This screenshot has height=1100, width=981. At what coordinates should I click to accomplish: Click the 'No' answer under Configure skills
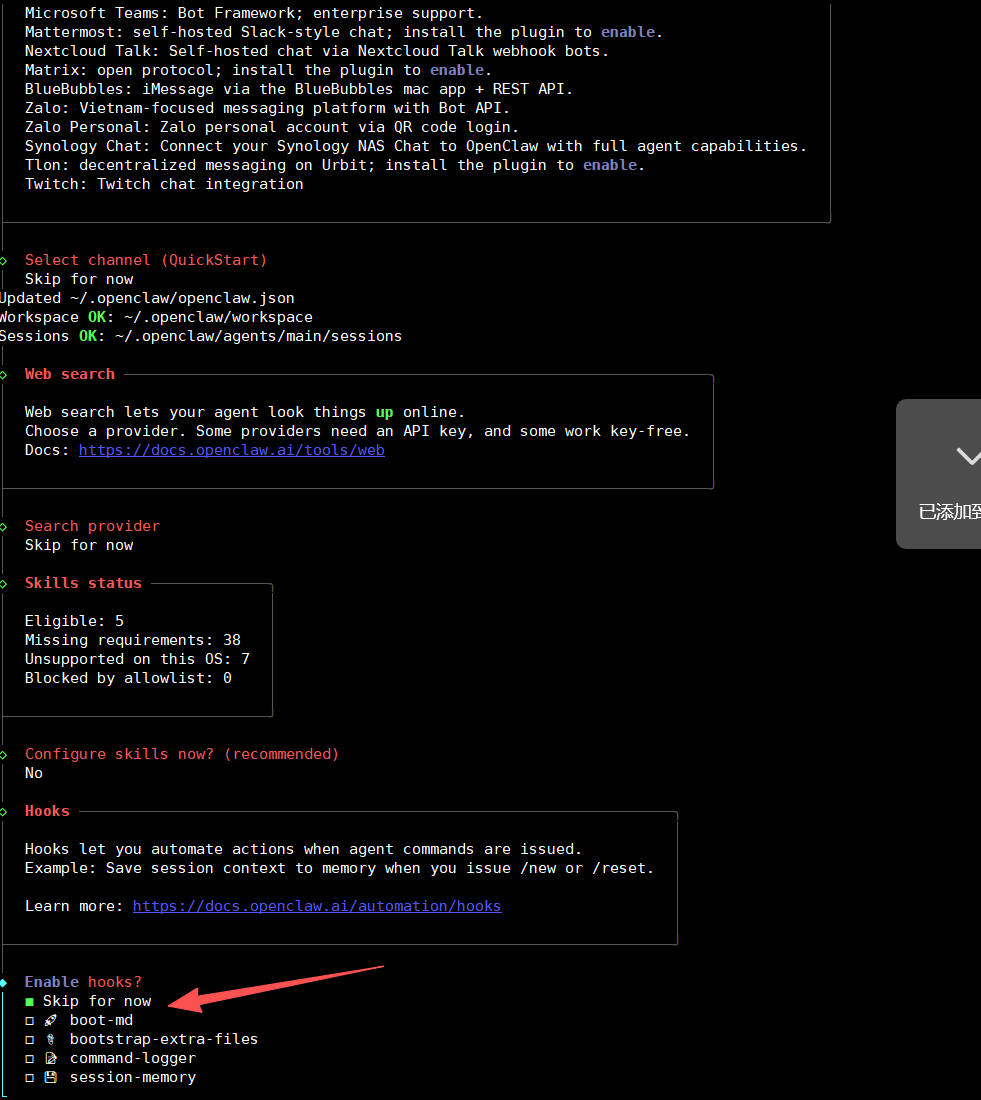(34, 772)
